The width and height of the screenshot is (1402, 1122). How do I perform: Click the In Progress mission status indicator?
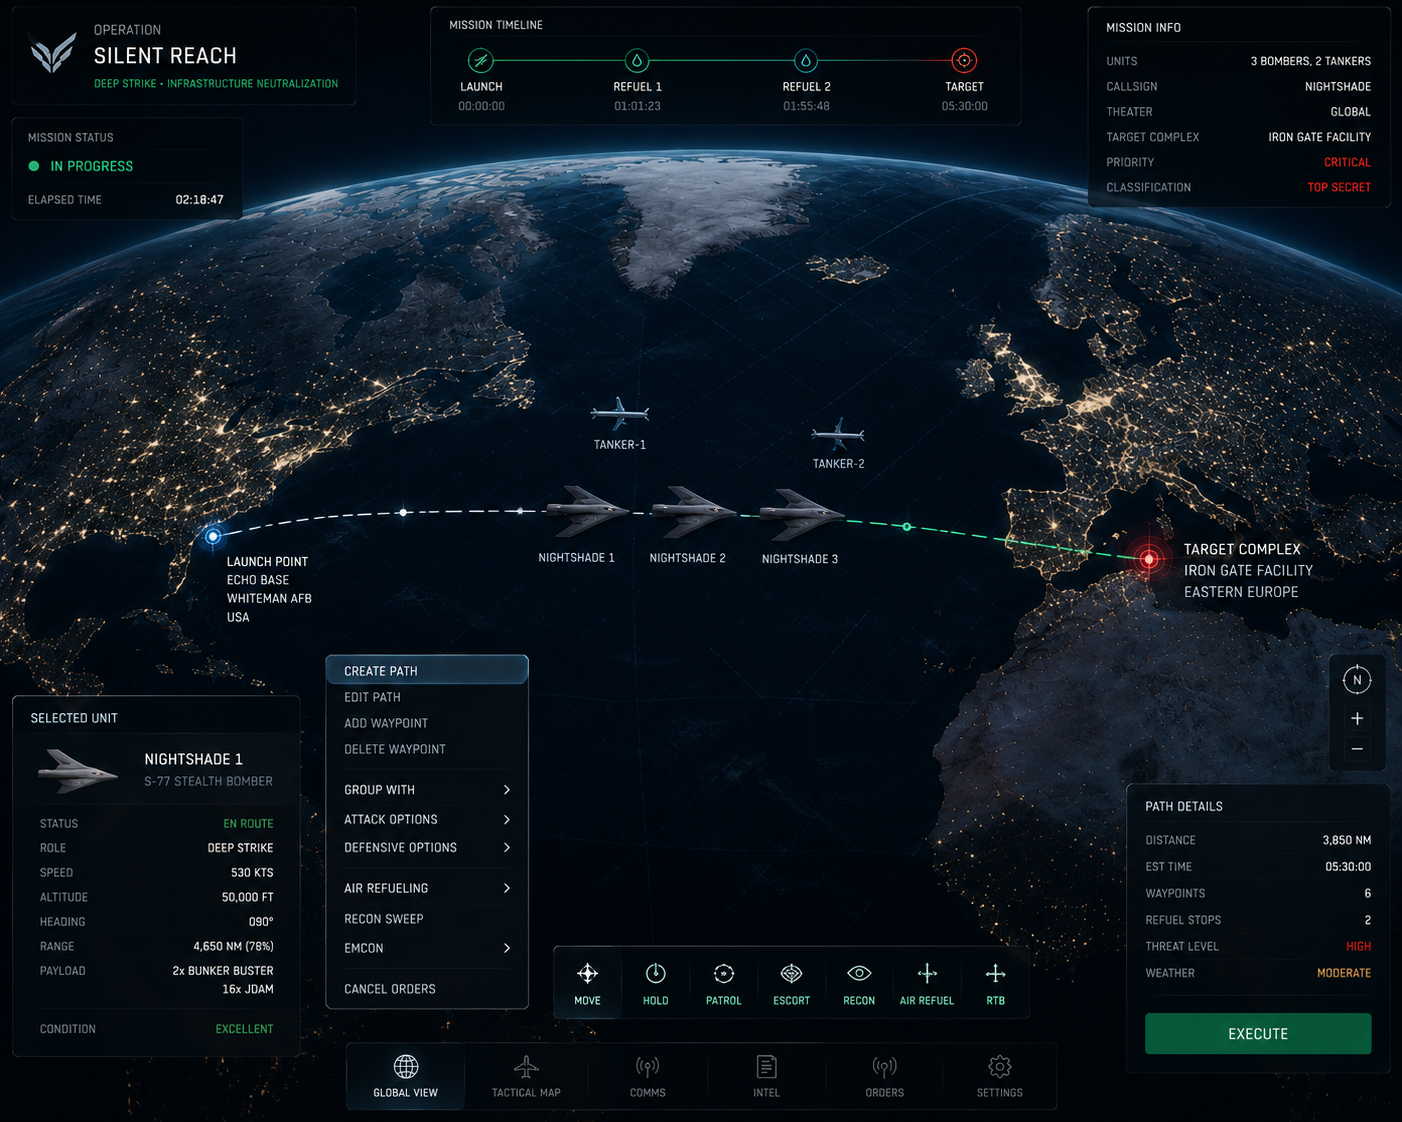(x=81, y=166)
